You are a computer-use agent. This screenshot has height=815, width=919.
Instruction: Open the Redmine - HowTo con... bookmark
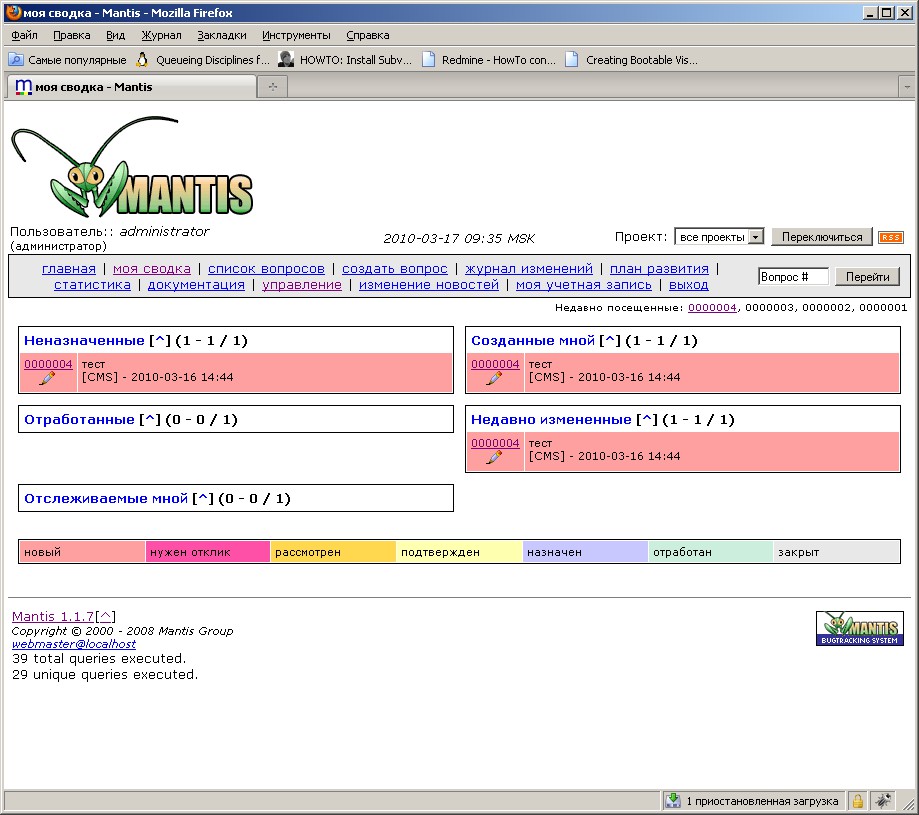[x=489, y=60]
